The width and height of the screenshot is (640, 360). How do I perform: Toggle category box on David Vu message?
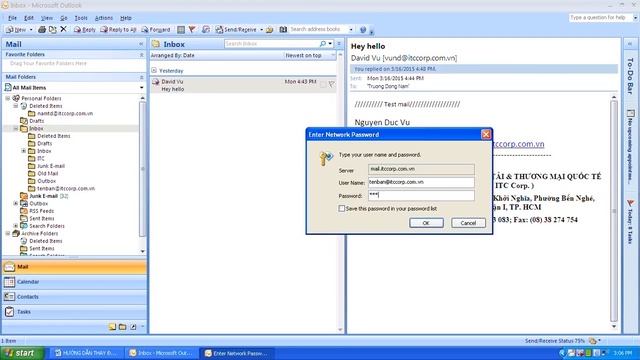click(323, 84)
